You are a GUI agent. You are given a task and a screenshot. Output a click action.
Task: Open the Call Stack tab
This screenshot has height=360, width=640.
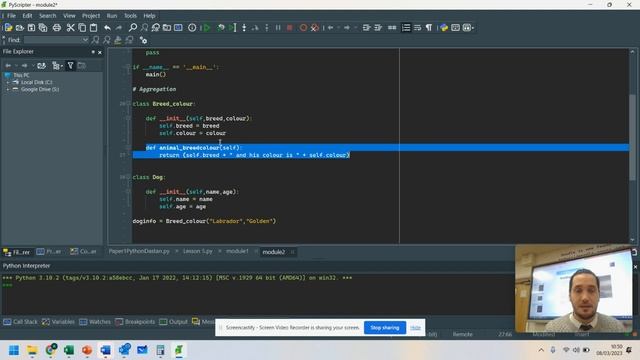point(20,322)
